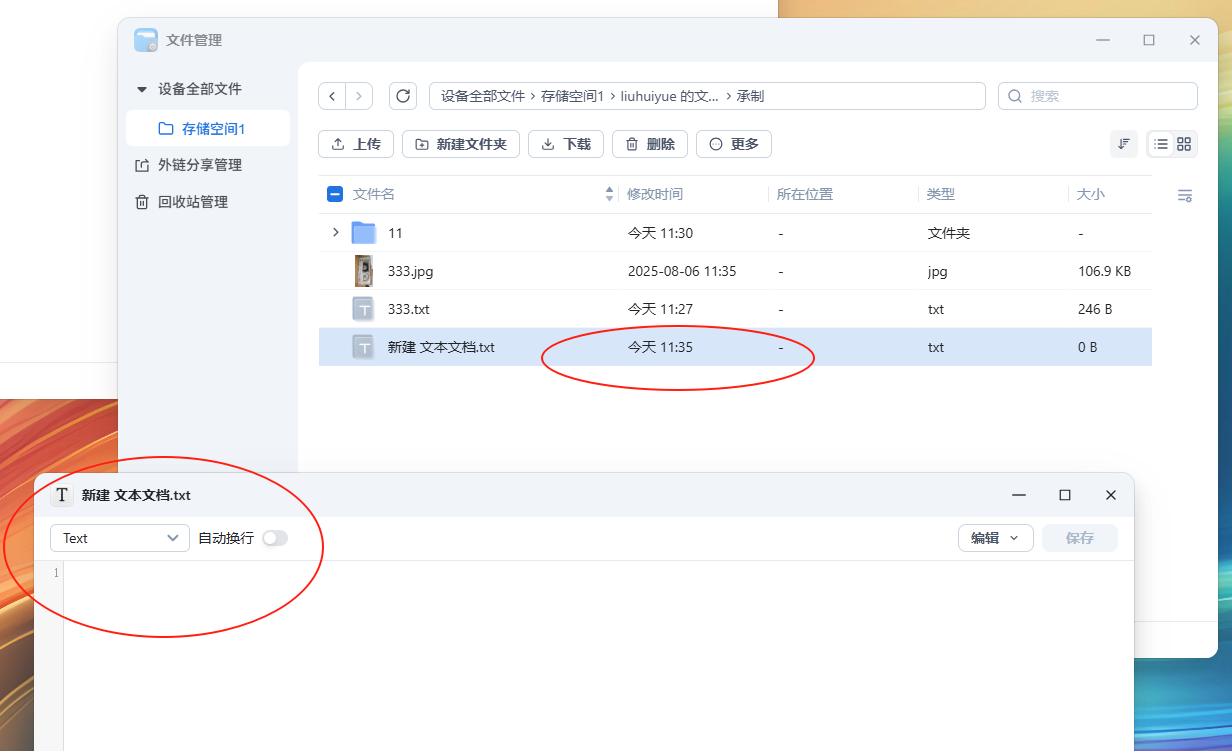Click the 存储空间1 folder icon in sidebar

166,129
